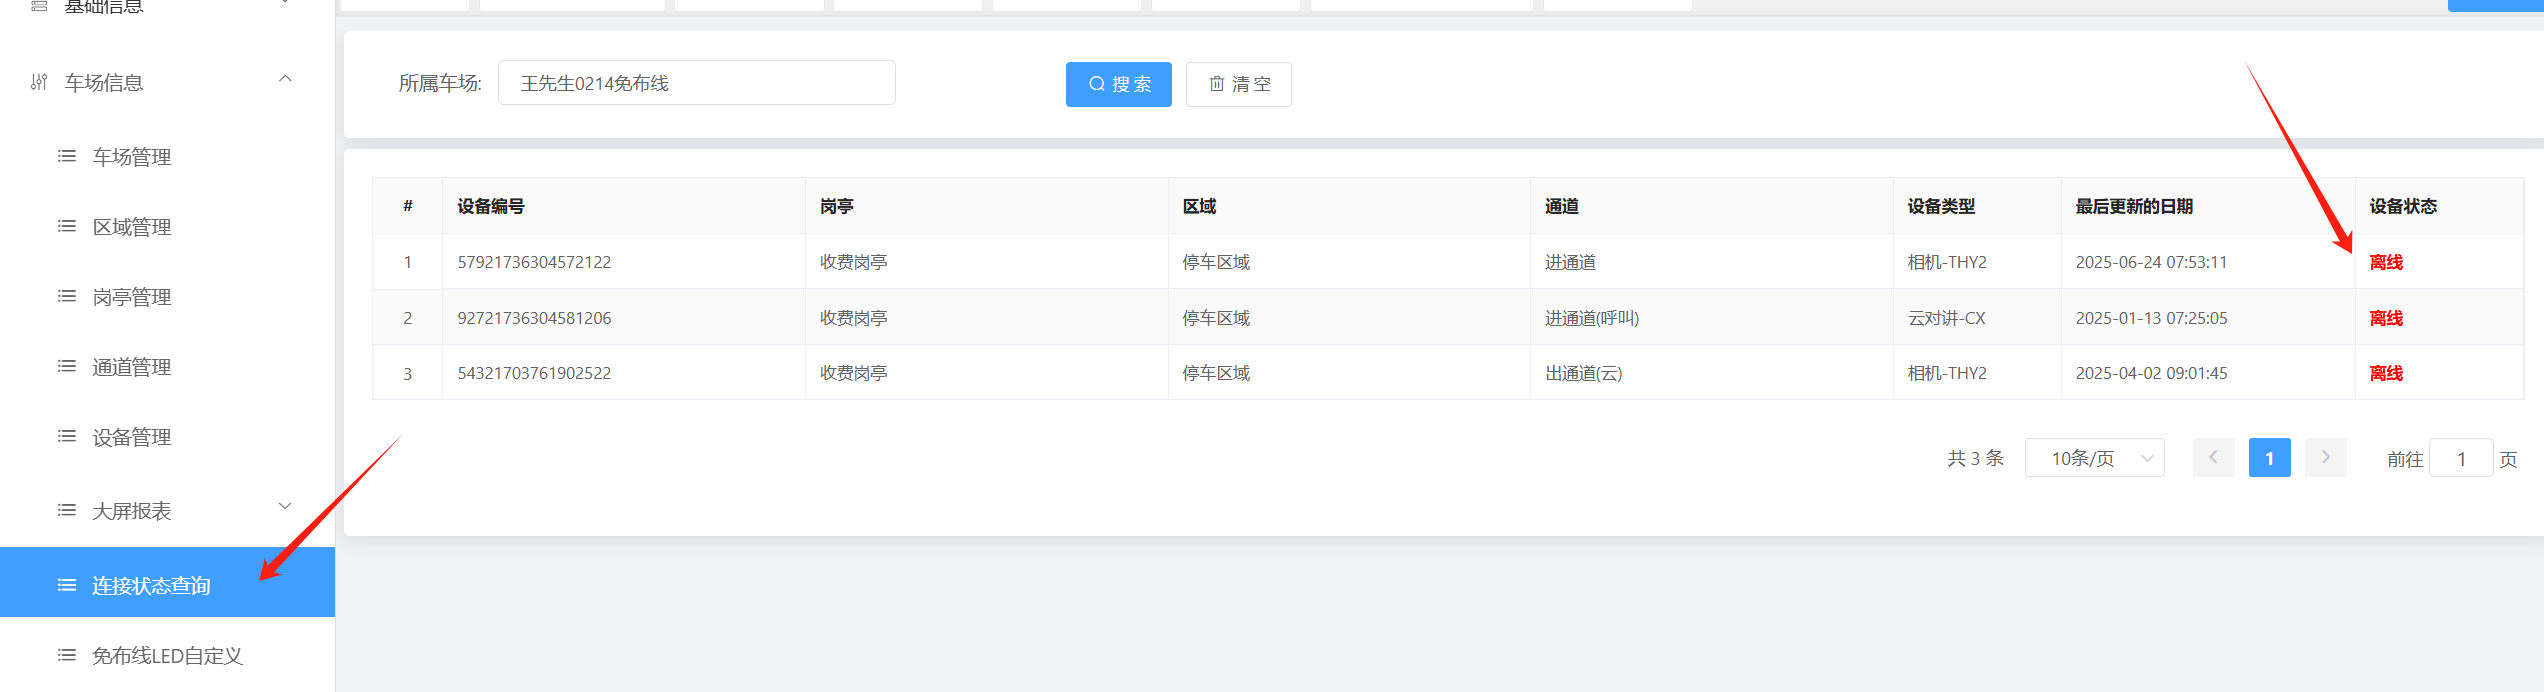Click the list icon beside 设备管理
Viewport: 2544px width, 692px height.
point(67,436)
